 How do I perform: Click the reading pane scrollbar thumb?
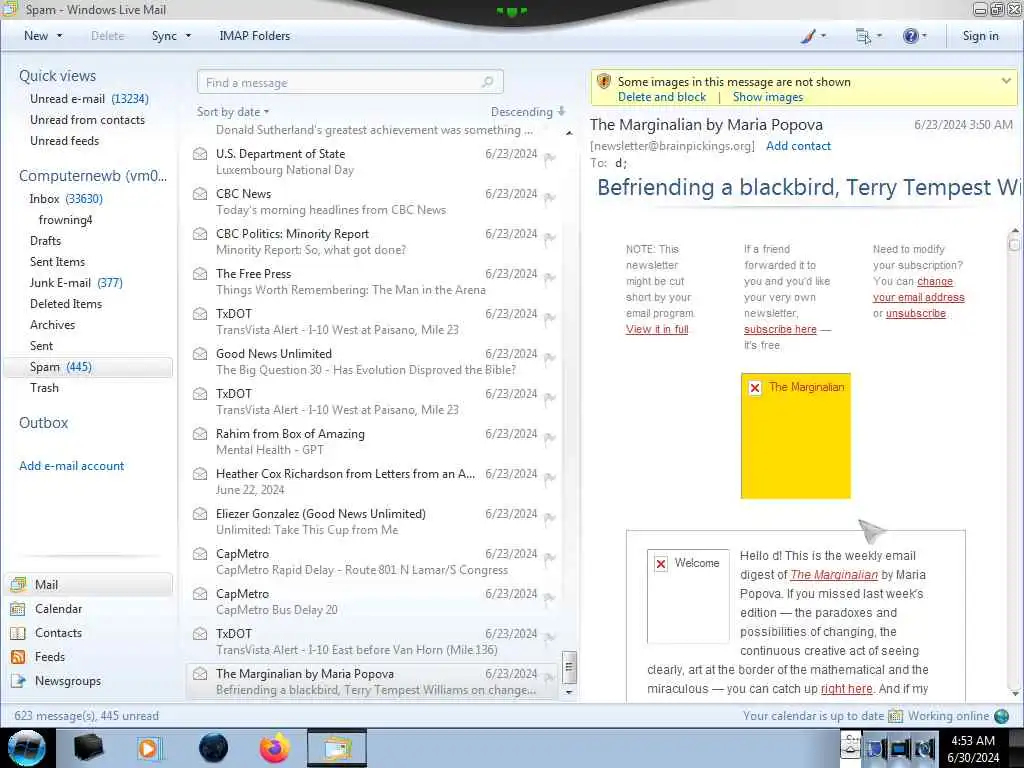(1014, 244)
